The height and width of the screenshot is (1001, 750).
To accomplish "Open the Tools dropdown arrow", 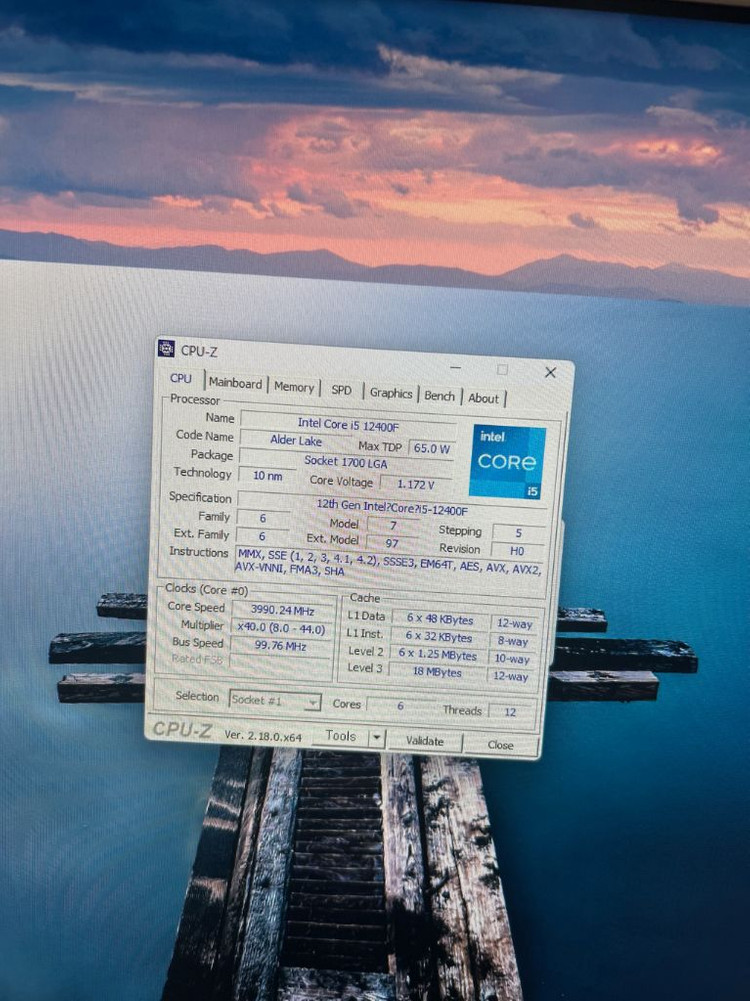I will 376,738.
